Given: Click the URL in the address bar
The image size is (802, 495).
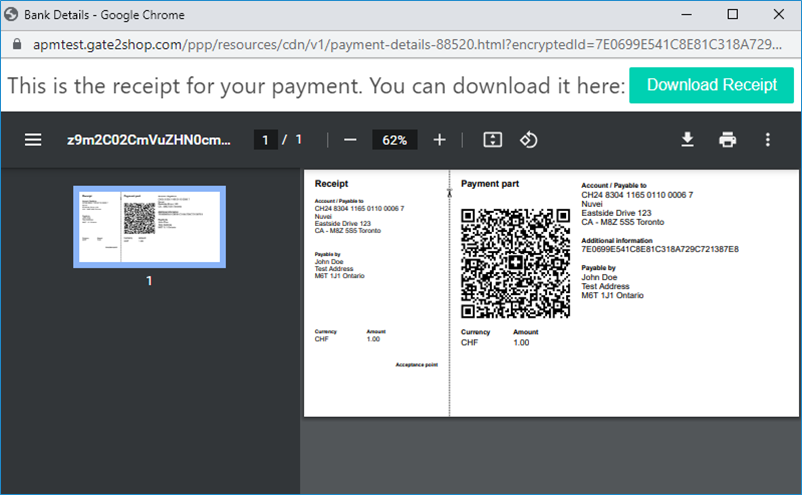Looking at the screenshot, I should 407,44.
